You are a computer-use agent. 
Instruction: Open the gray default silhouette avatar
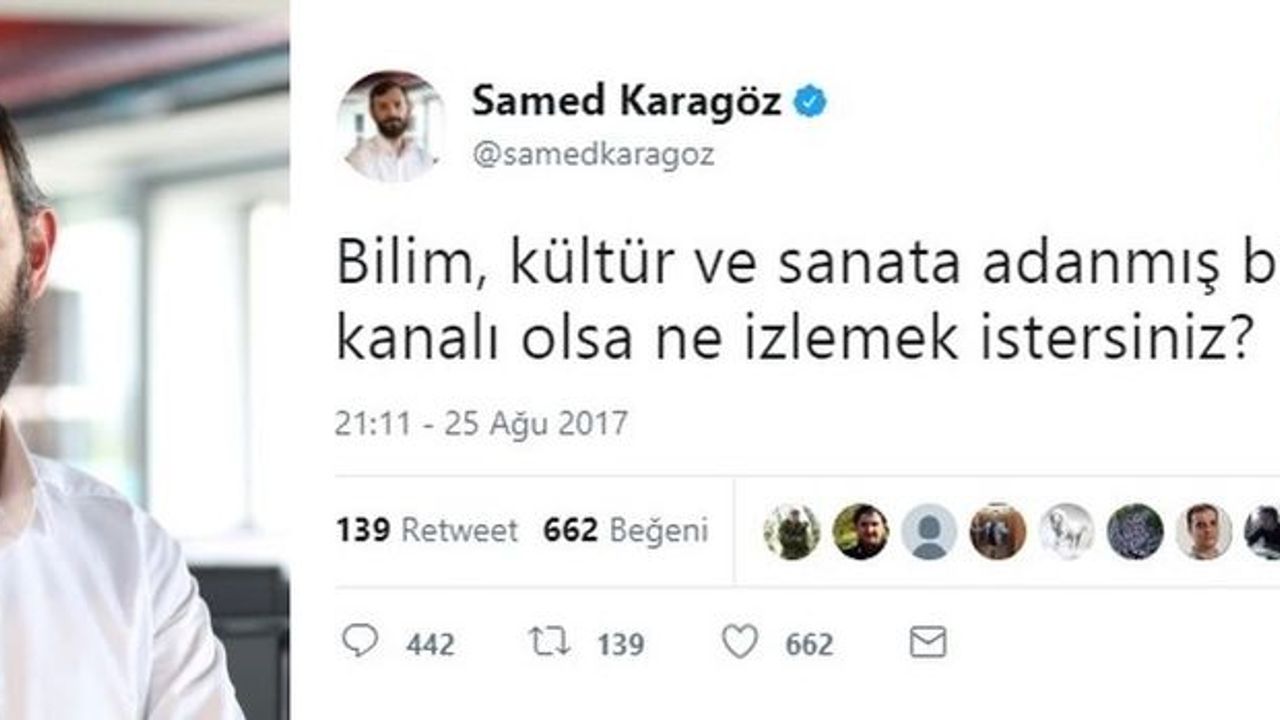pyautogui.click(x=929, y=531)
